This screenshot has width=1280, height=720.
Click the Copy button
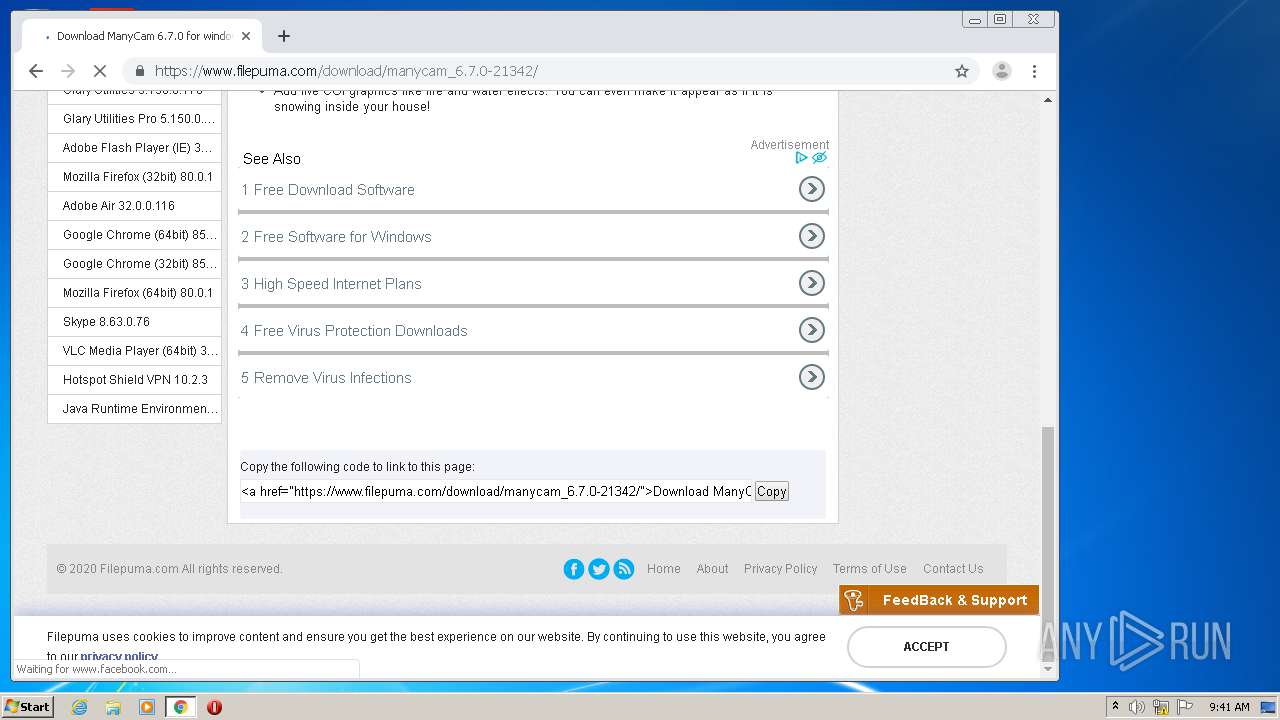point(771,491)
